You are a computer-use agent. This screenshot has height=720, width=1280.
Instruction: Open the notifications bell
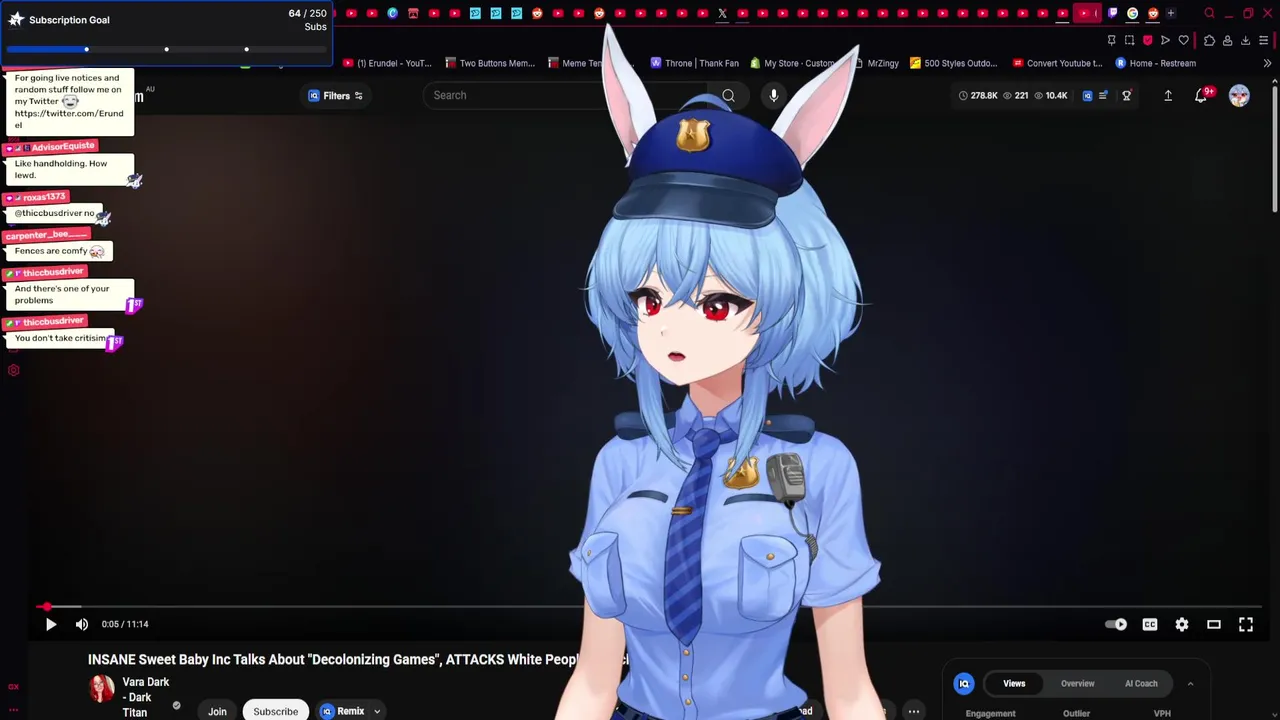point(1201,95)
